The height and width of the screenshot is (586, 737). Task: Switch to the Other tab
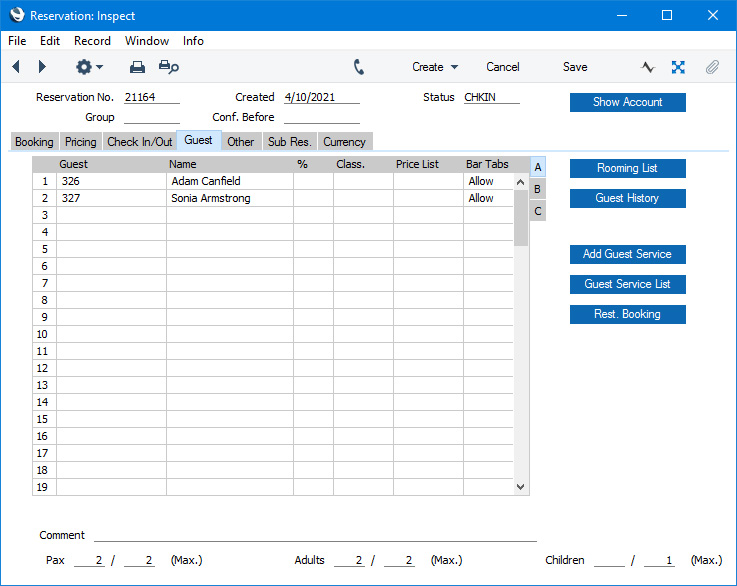click(x=241, y=141)
